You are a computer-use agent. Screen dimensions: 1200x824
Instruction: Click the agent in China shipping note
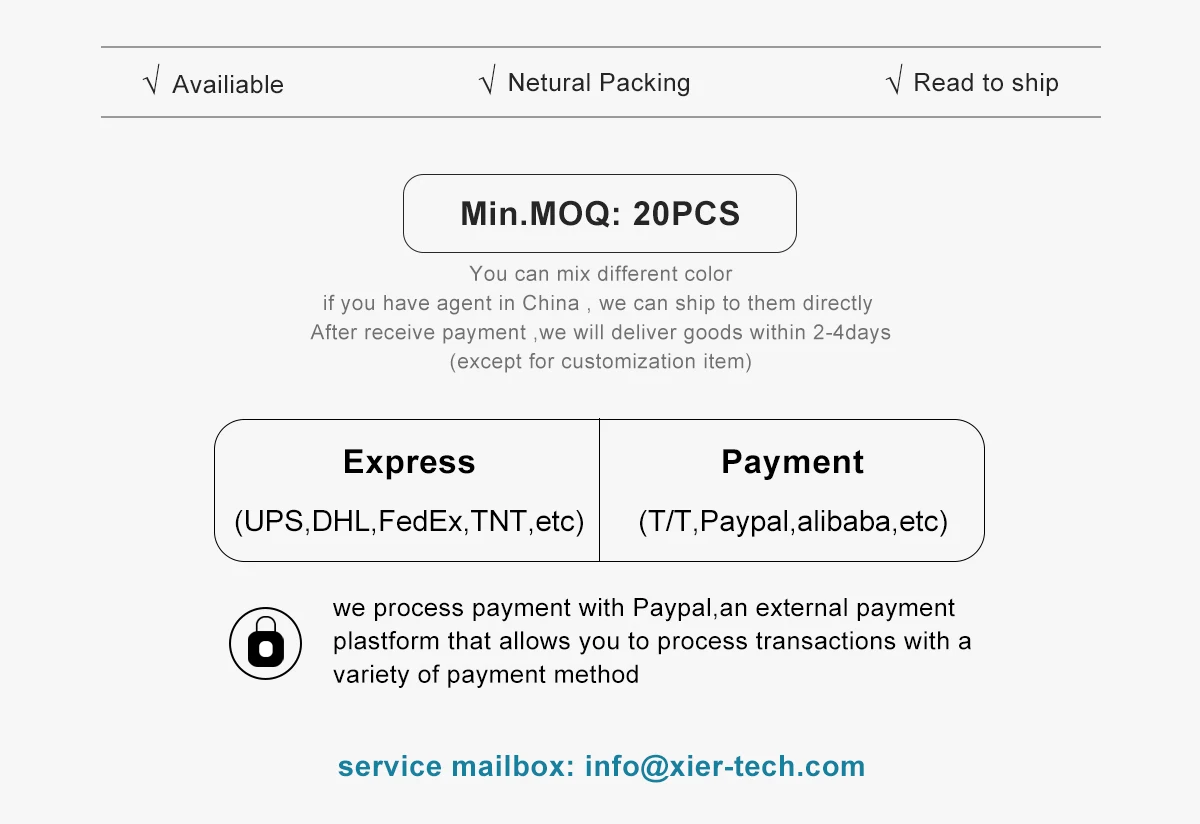click(x=597, y=303)
